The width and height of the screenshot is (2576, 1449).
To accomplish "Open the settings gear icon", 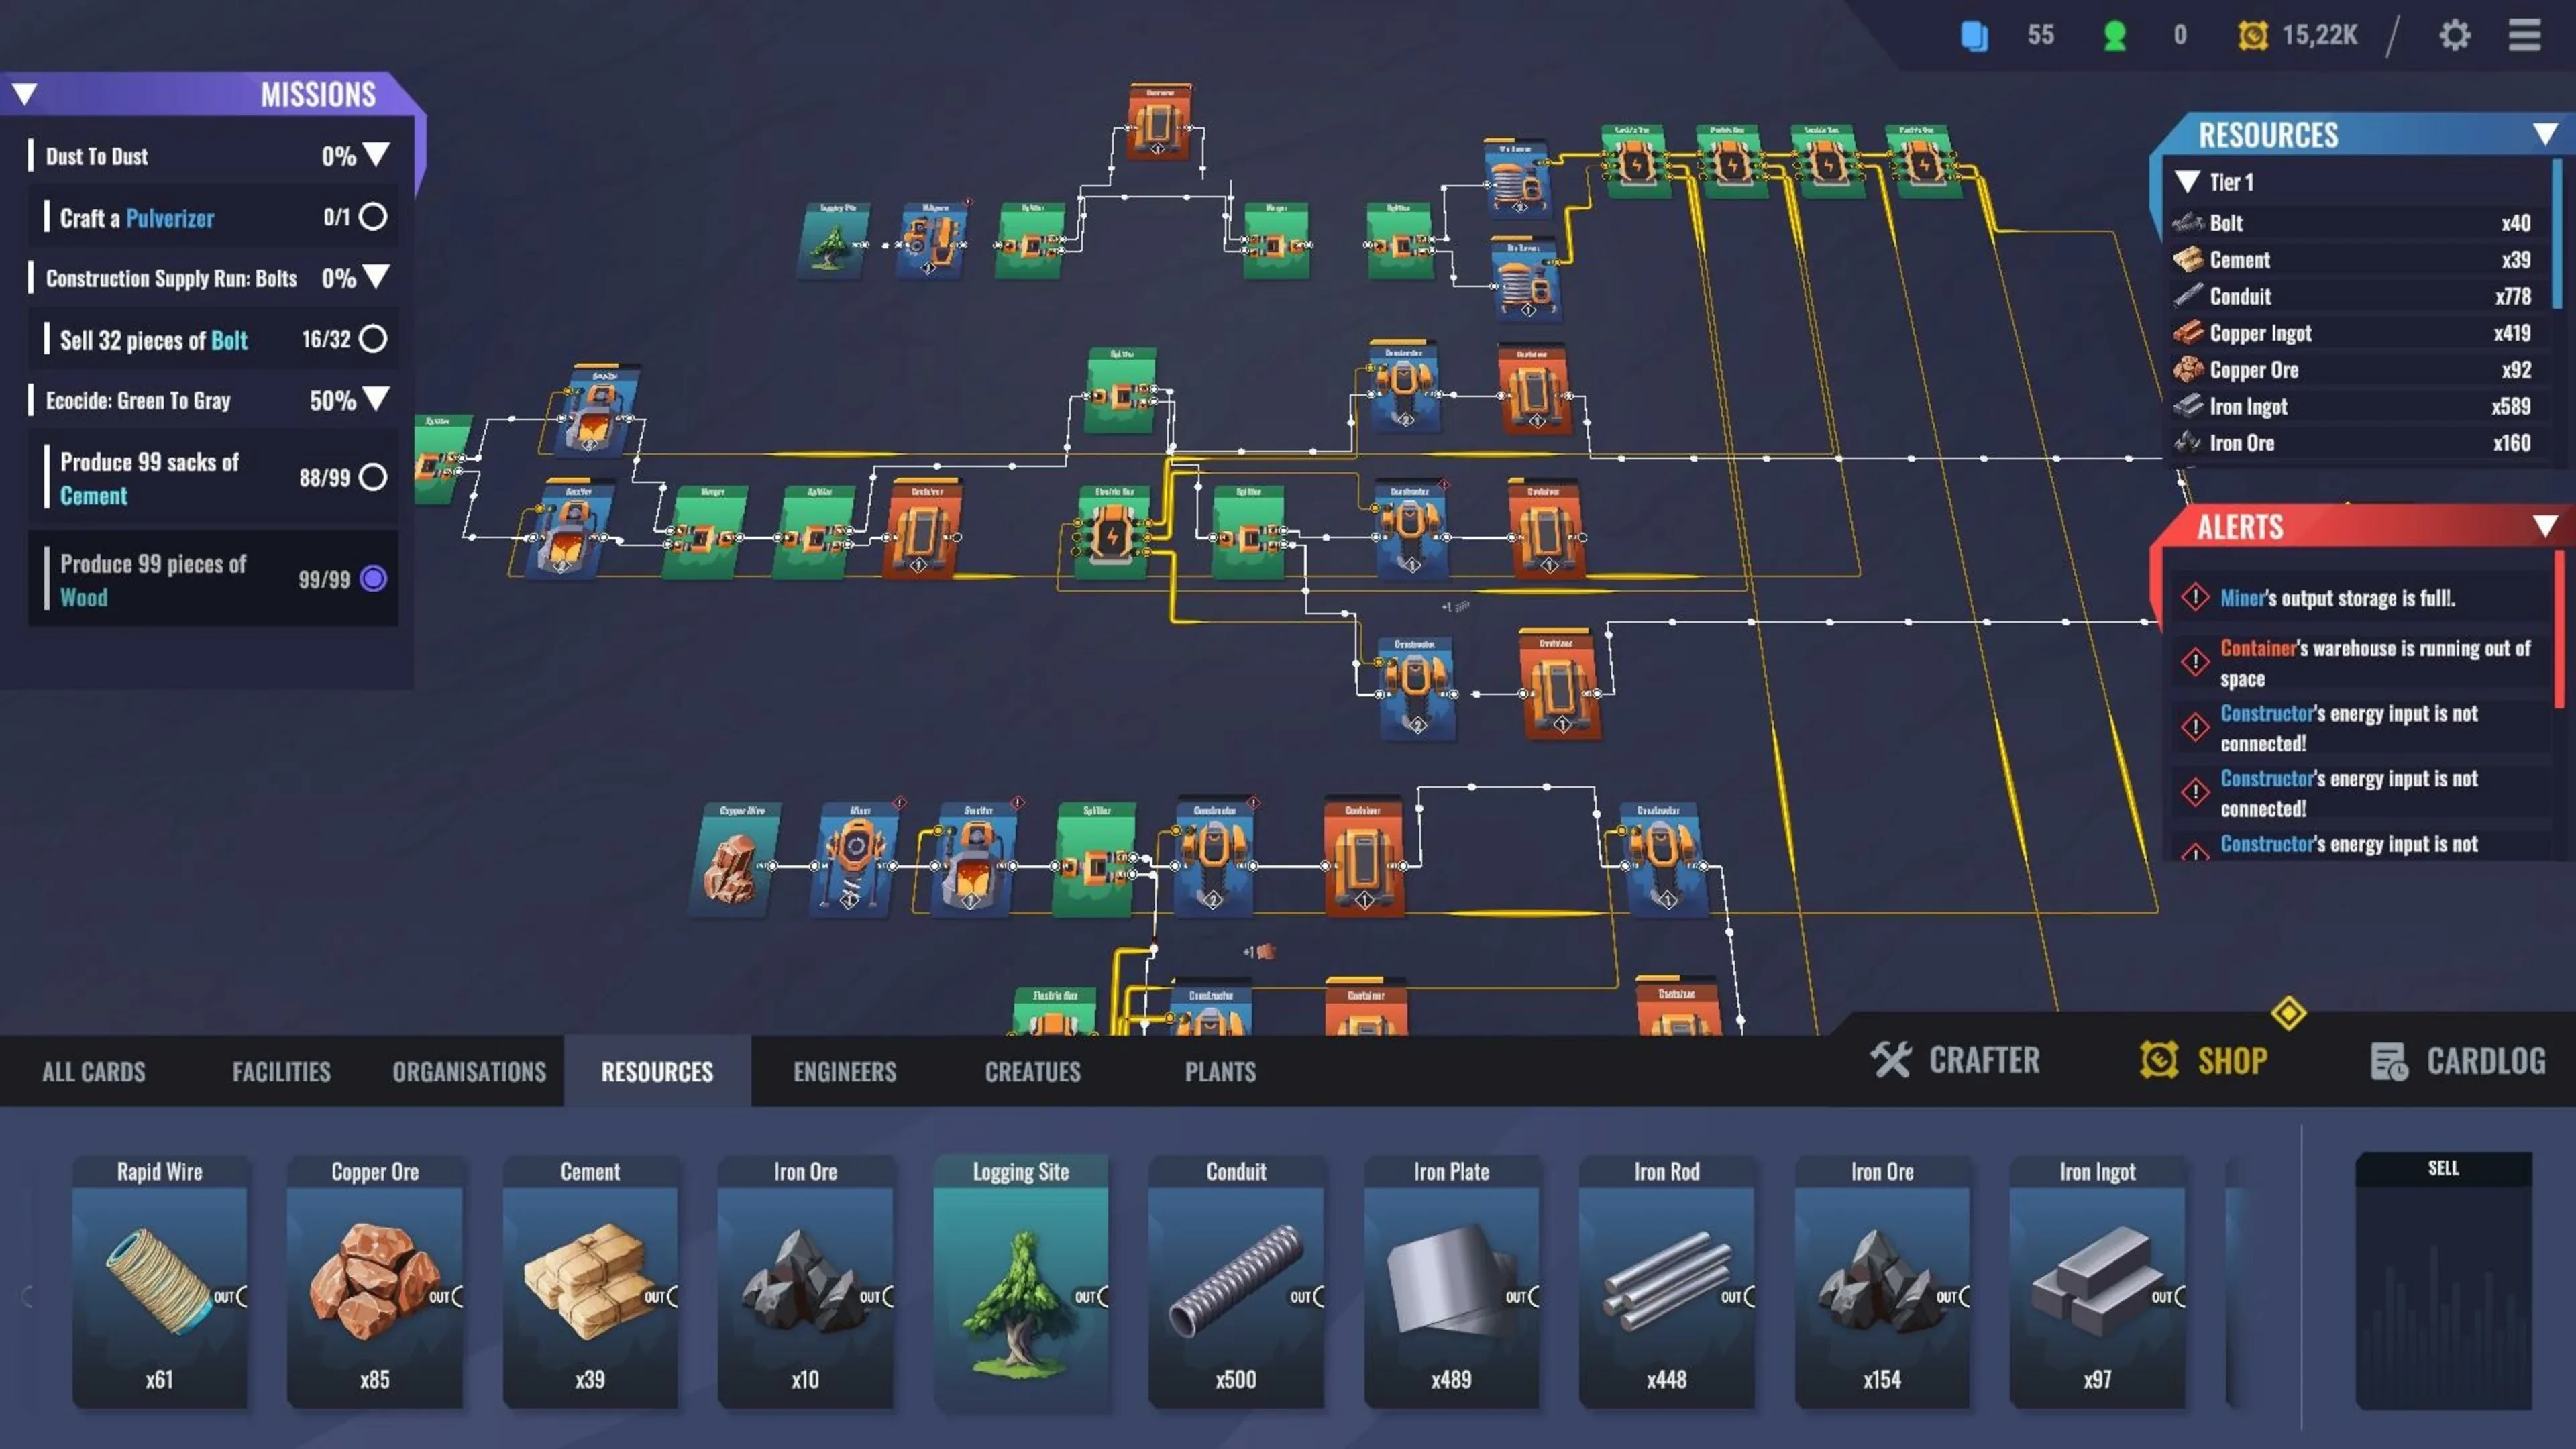I will click(2454, 36).
